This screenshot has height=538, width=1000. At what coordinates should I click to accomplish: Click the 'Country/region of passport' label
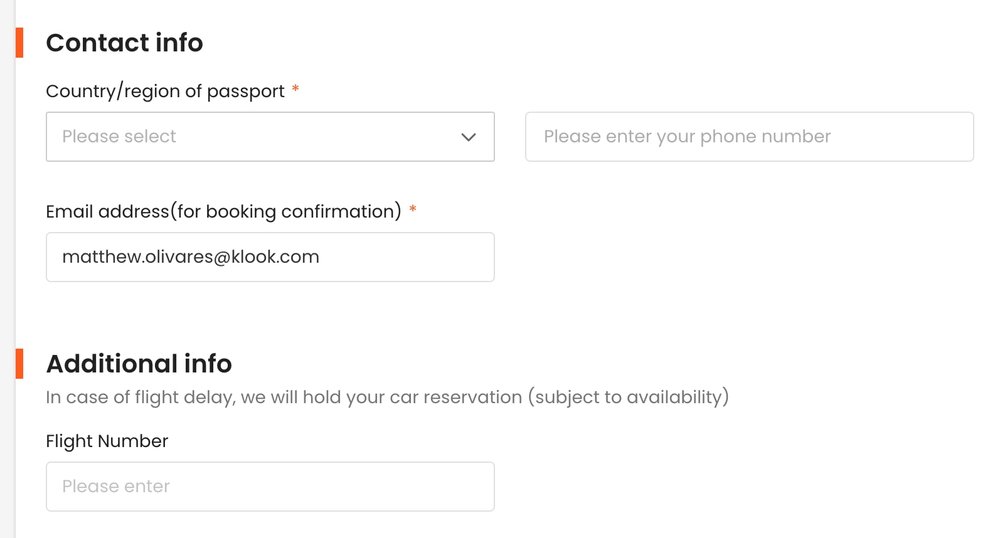click(x=165, y=91)
